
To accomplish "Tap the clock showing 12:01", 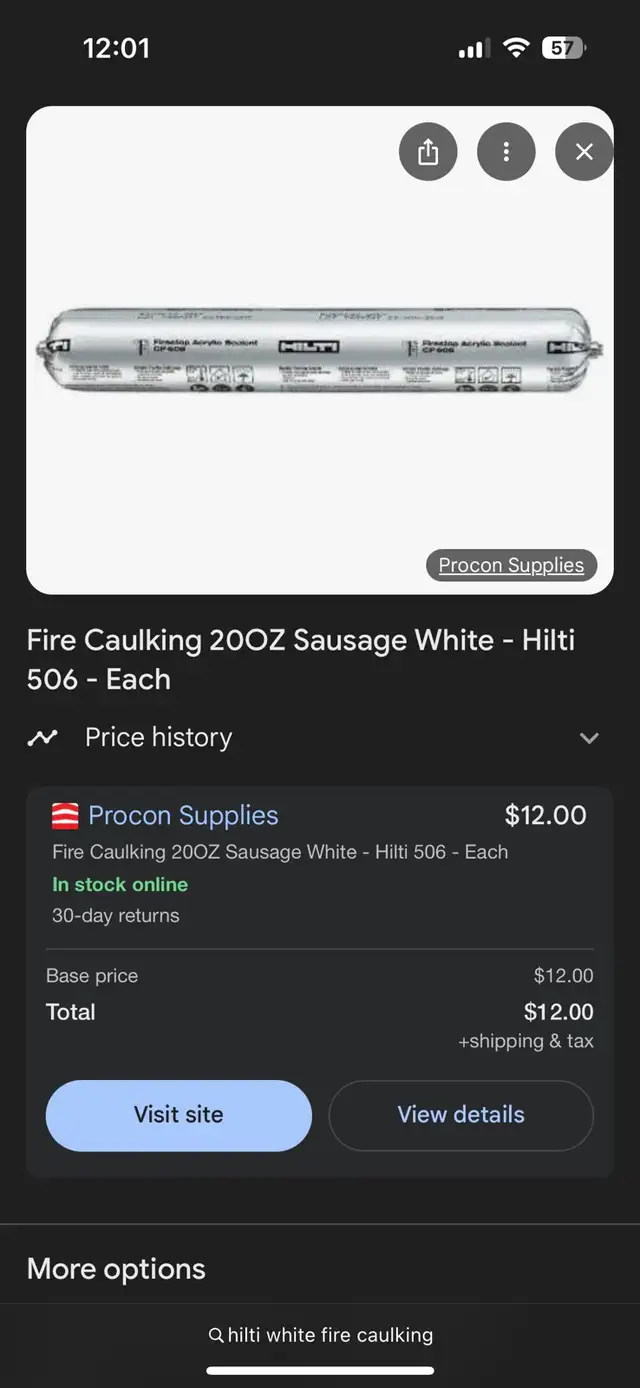I will 117,48.
